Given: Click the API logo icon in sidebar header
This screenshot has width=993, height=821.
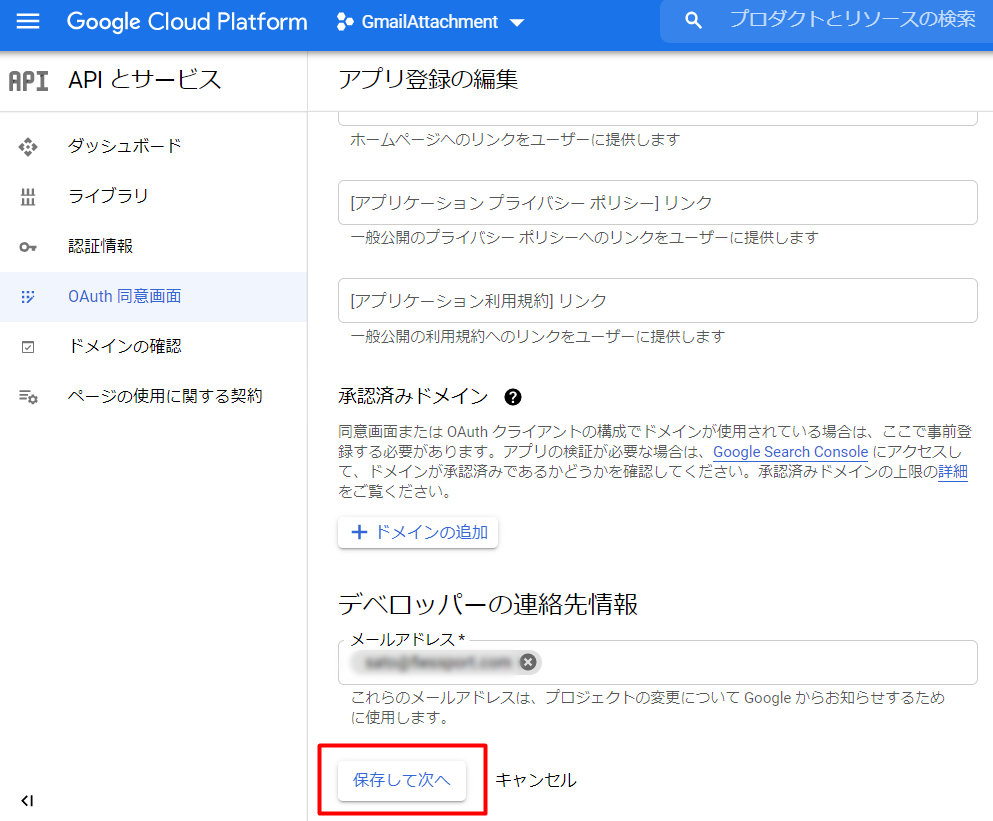Looking at the screenshot, I should point(28,81).
